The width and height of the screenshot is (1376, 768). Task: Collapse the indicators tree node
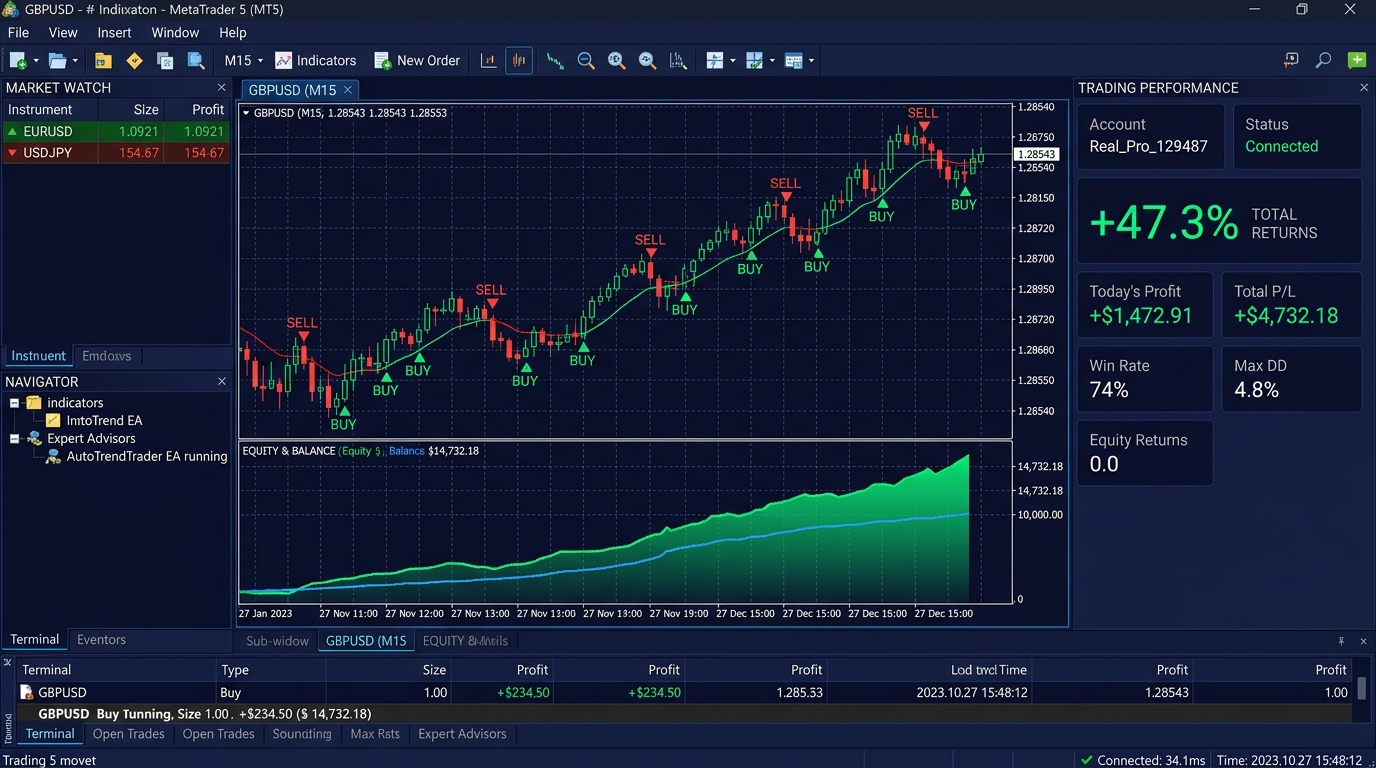(14, 403)
